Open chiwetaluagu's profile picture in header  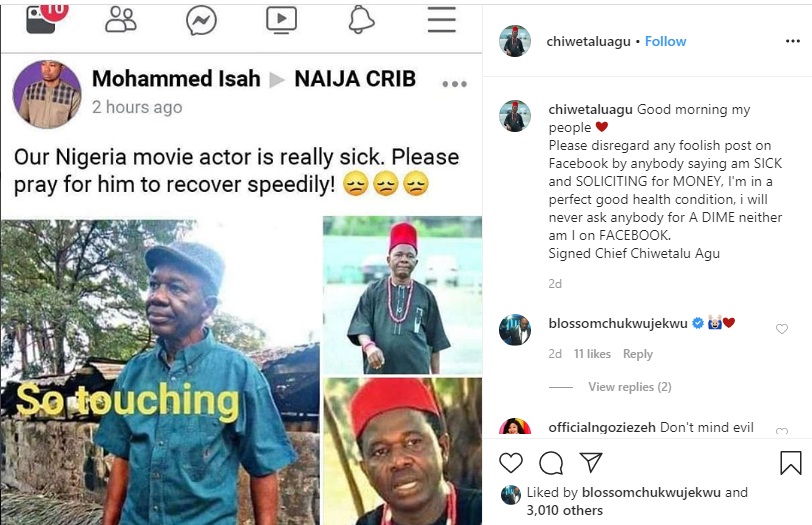pyautogui.click(x=515, y=41)
